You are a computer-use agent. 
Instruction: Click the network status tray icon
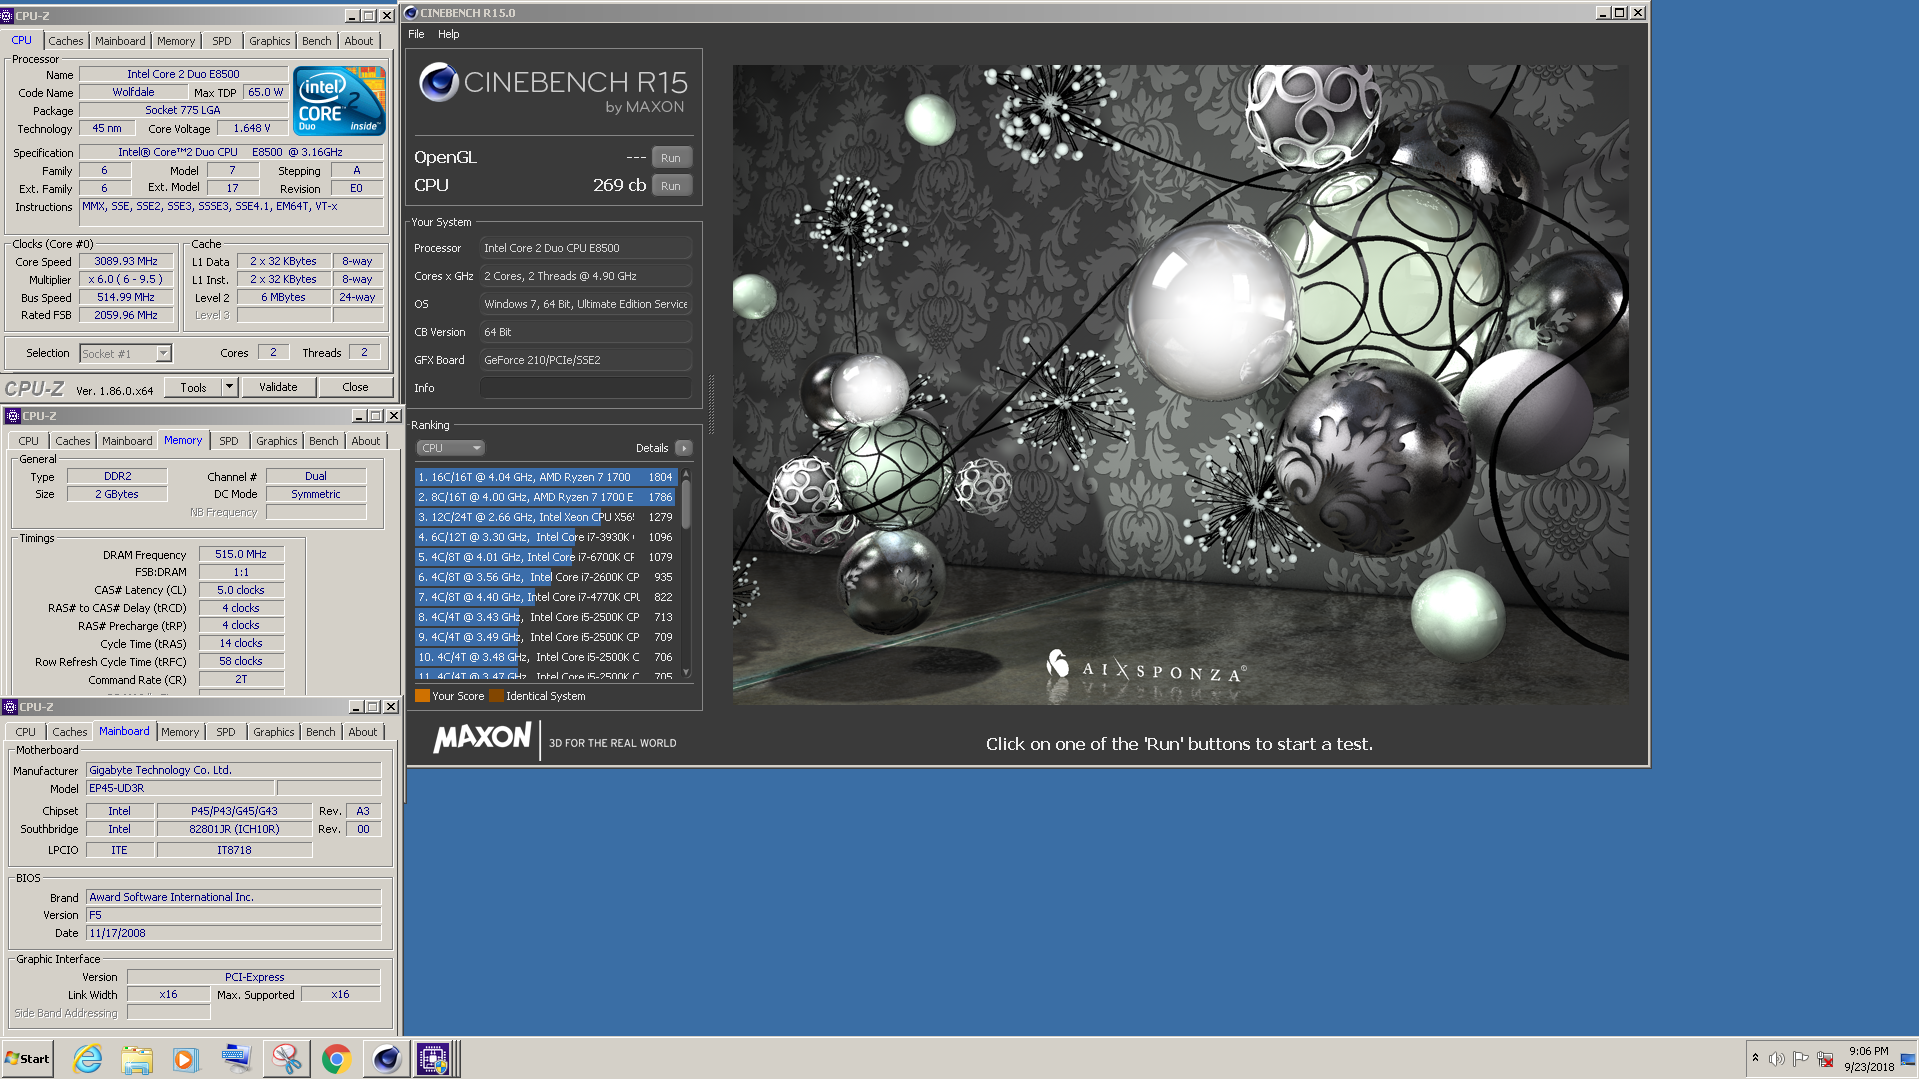coord(1825,1059)
